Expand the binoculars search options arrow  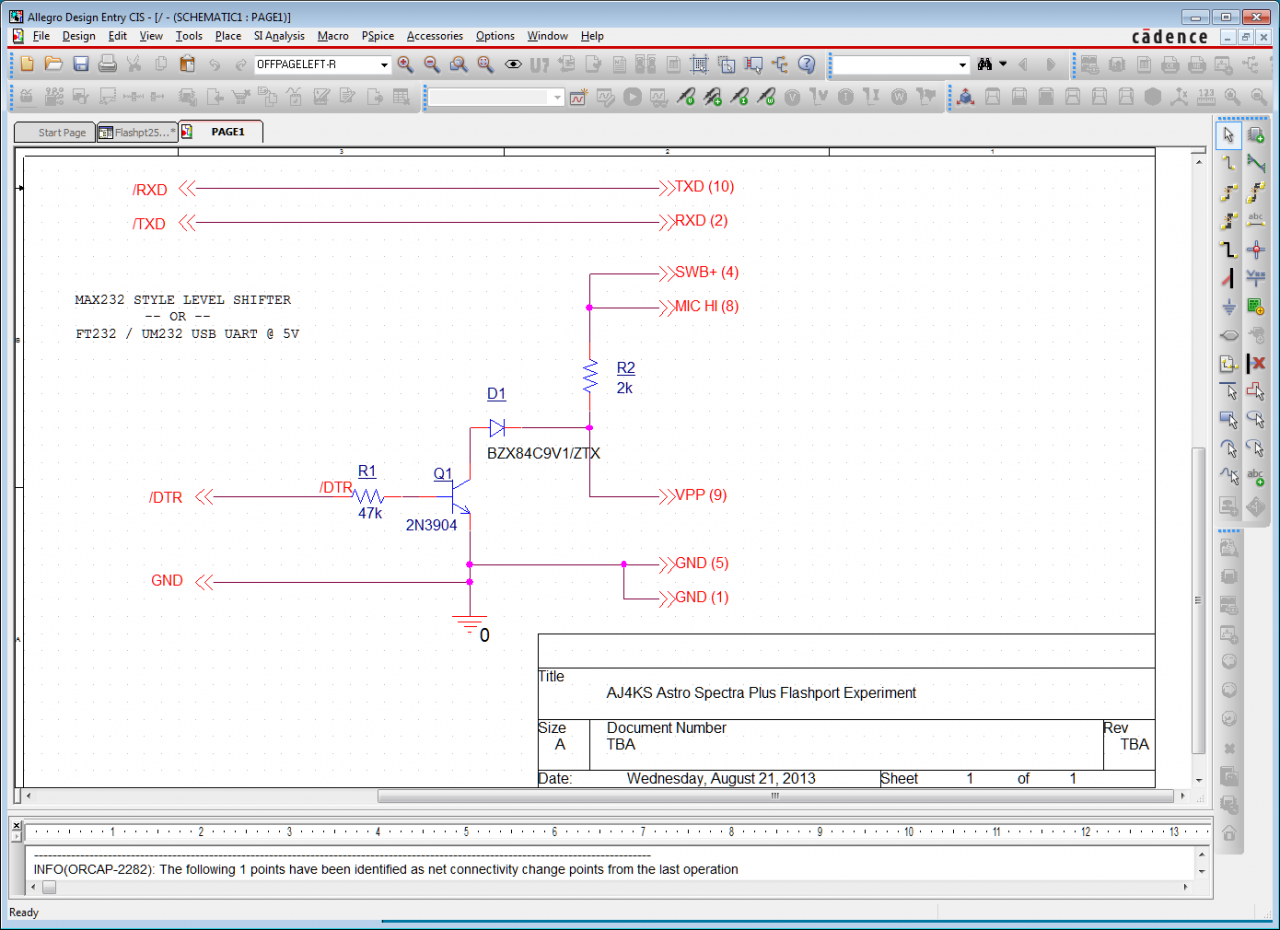point(1002,64)
